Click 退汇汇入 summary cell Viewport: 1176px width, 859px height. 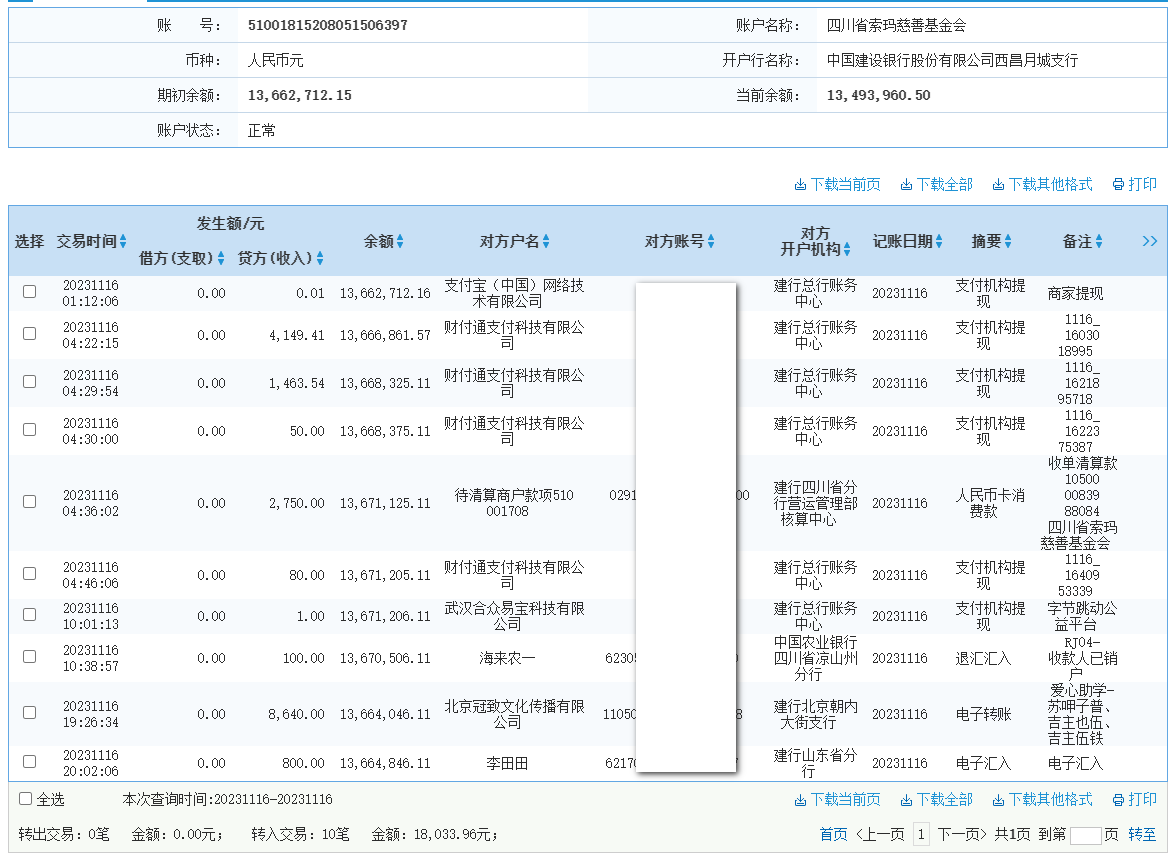point(982,659)
